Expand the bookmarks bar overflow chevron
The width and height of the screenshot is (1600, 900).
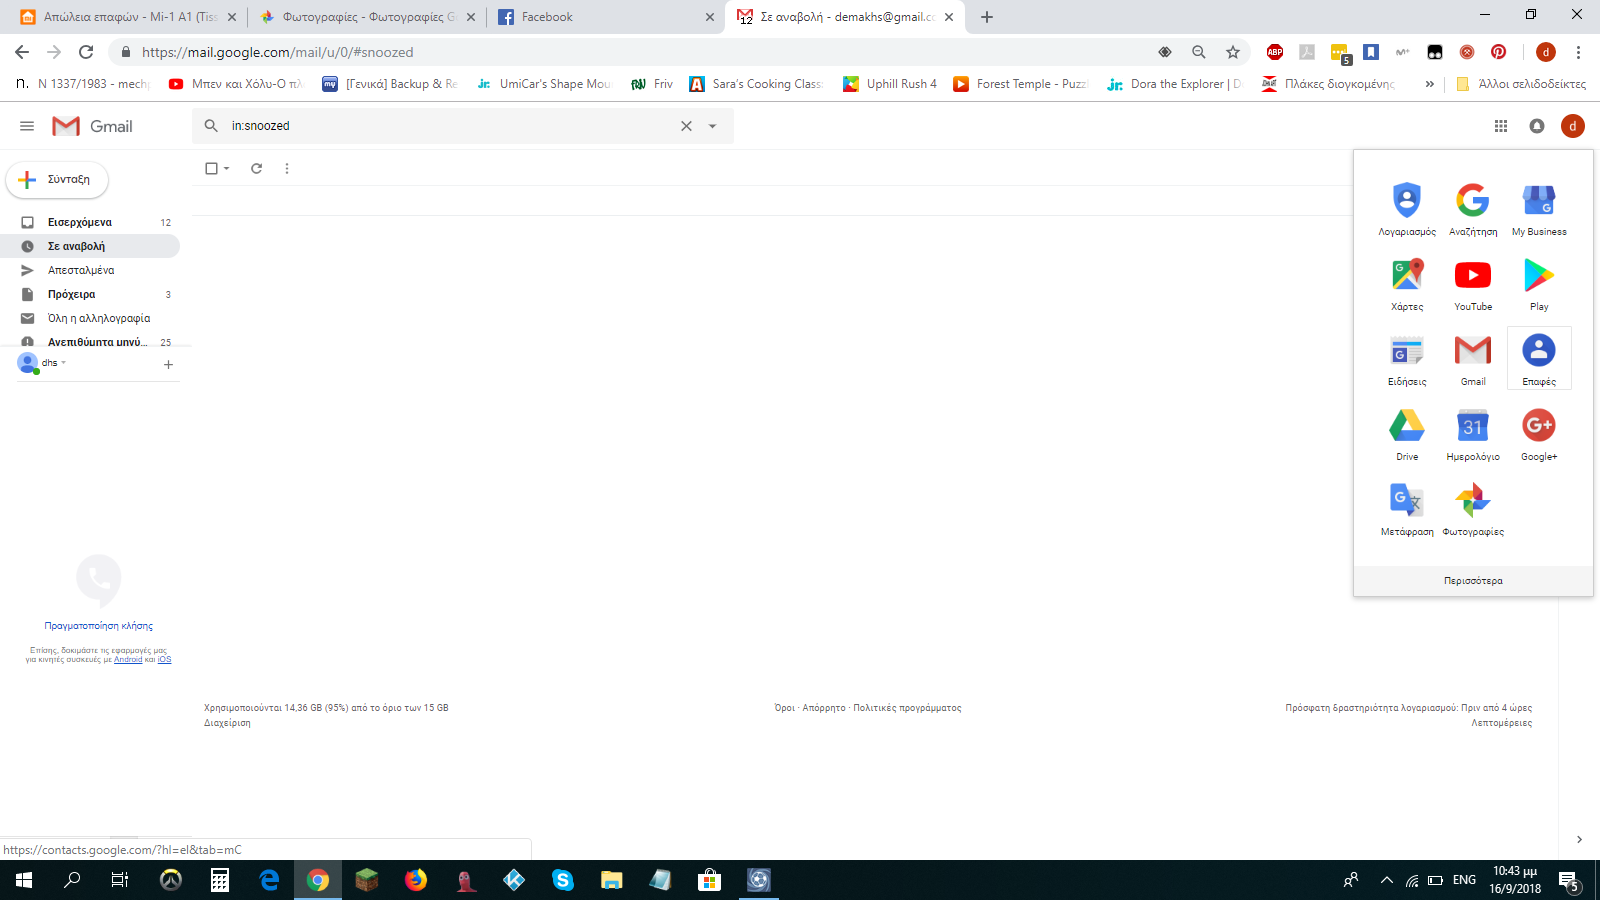tap(1430, 84)
